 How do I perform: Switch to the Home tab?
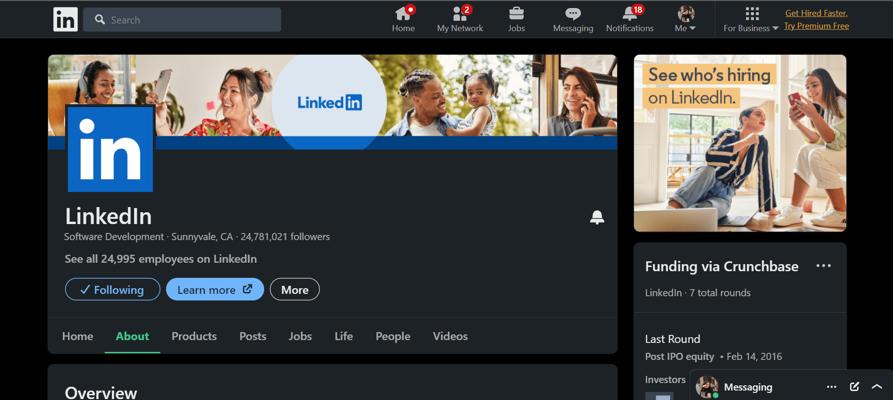pos(77,336)
